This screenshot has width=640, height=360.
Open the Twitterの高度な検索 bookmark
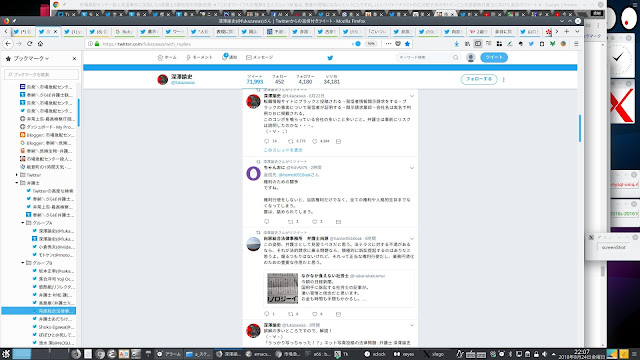pyautogui.click(x=50, y=191)
